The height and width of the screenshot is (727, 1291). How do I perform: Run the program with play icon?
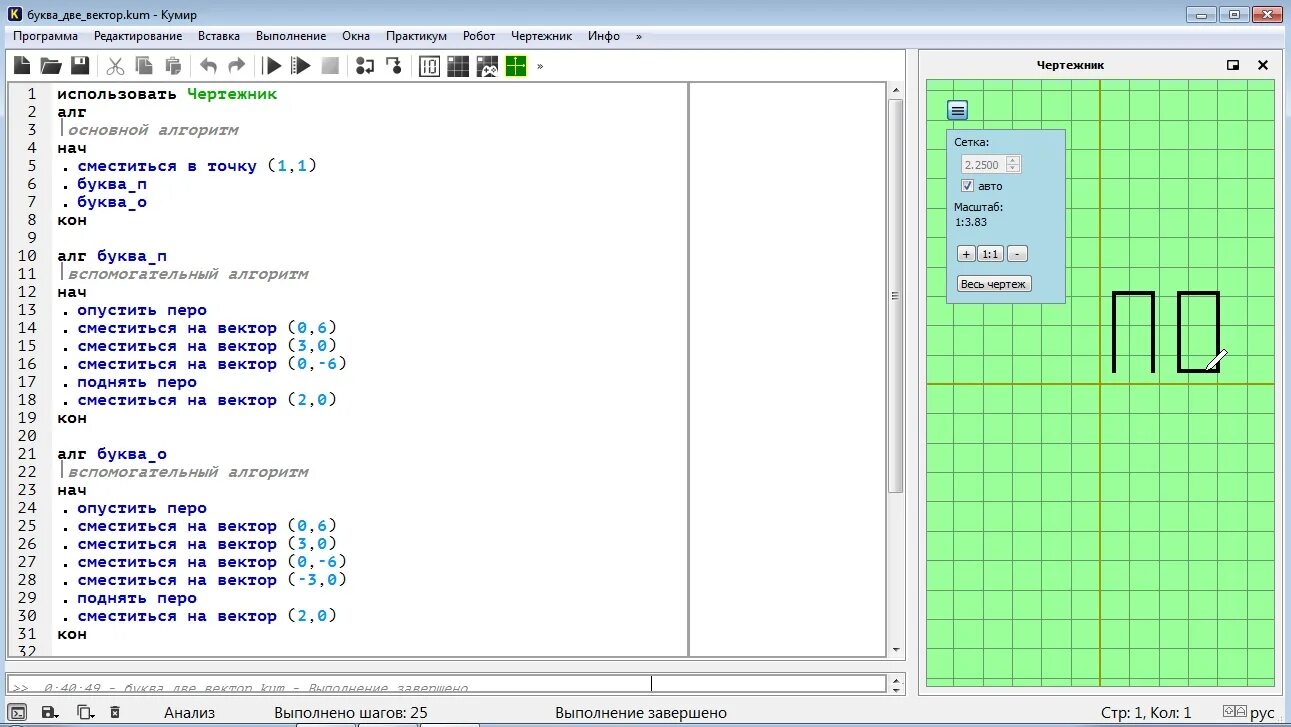click(x=272, y=66)
